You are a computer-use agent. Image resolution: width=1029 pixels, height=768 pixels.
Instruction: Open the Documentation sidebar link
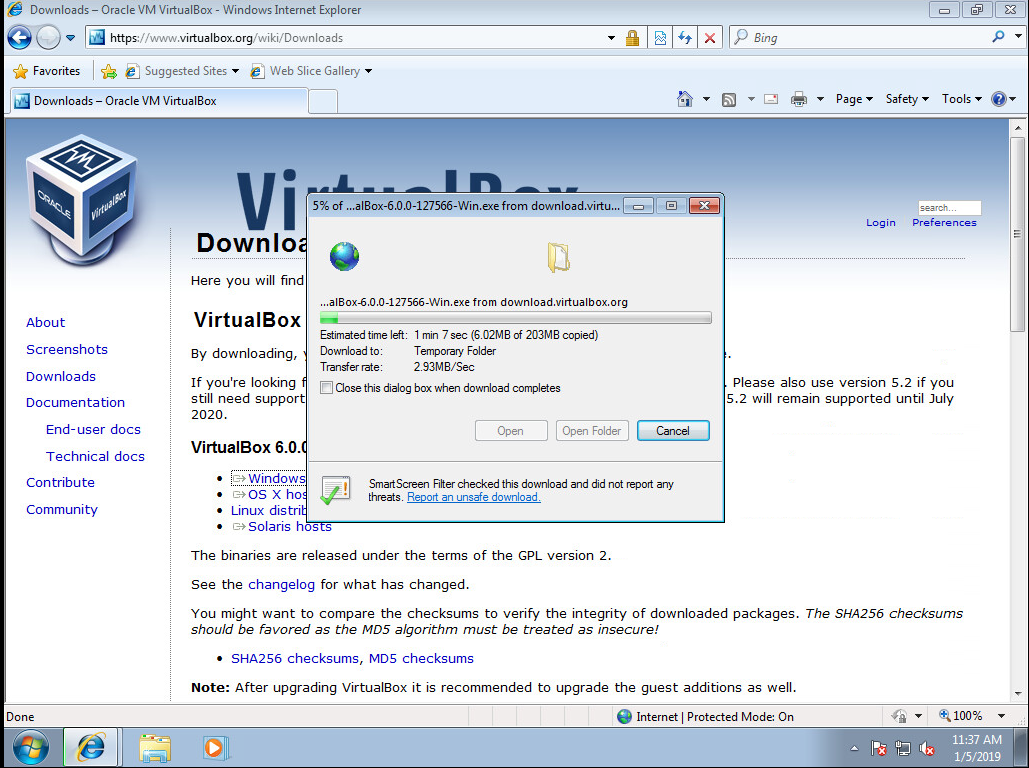(75, 402)
